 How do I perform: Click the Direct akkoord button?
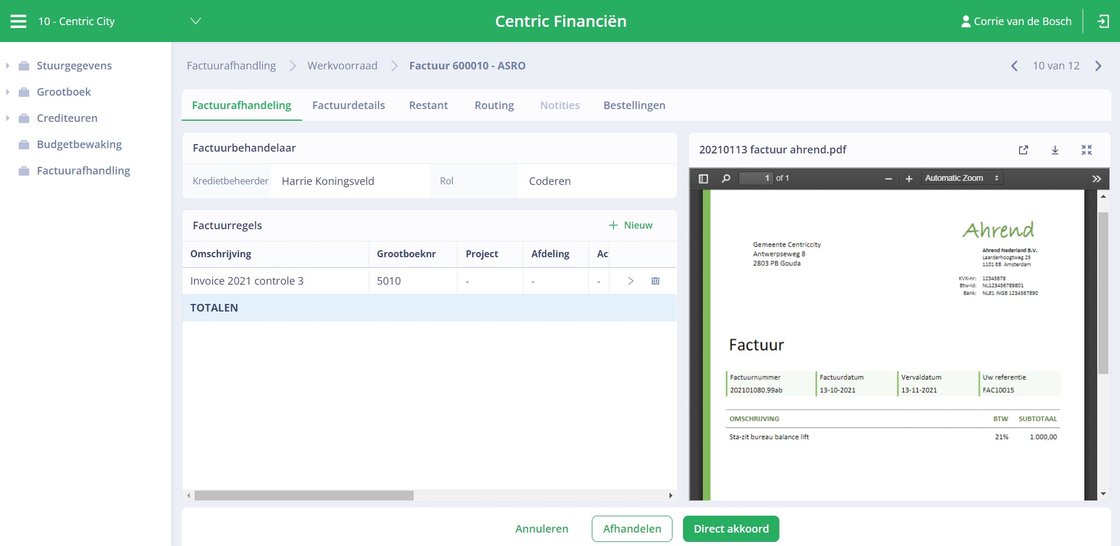tap(731, 529)
